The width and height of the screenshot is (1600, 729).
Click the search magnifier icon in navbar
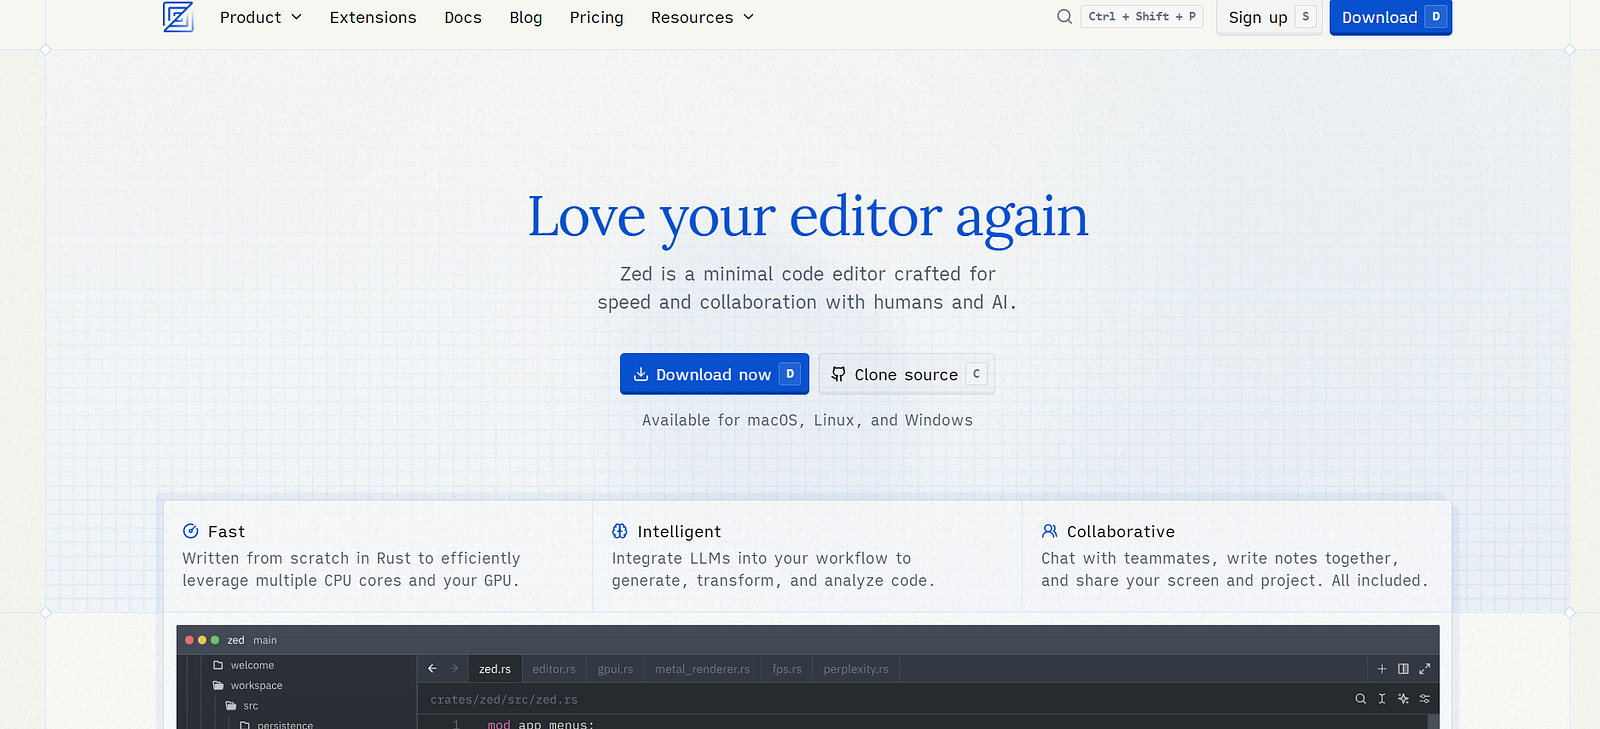(1064, 16)
